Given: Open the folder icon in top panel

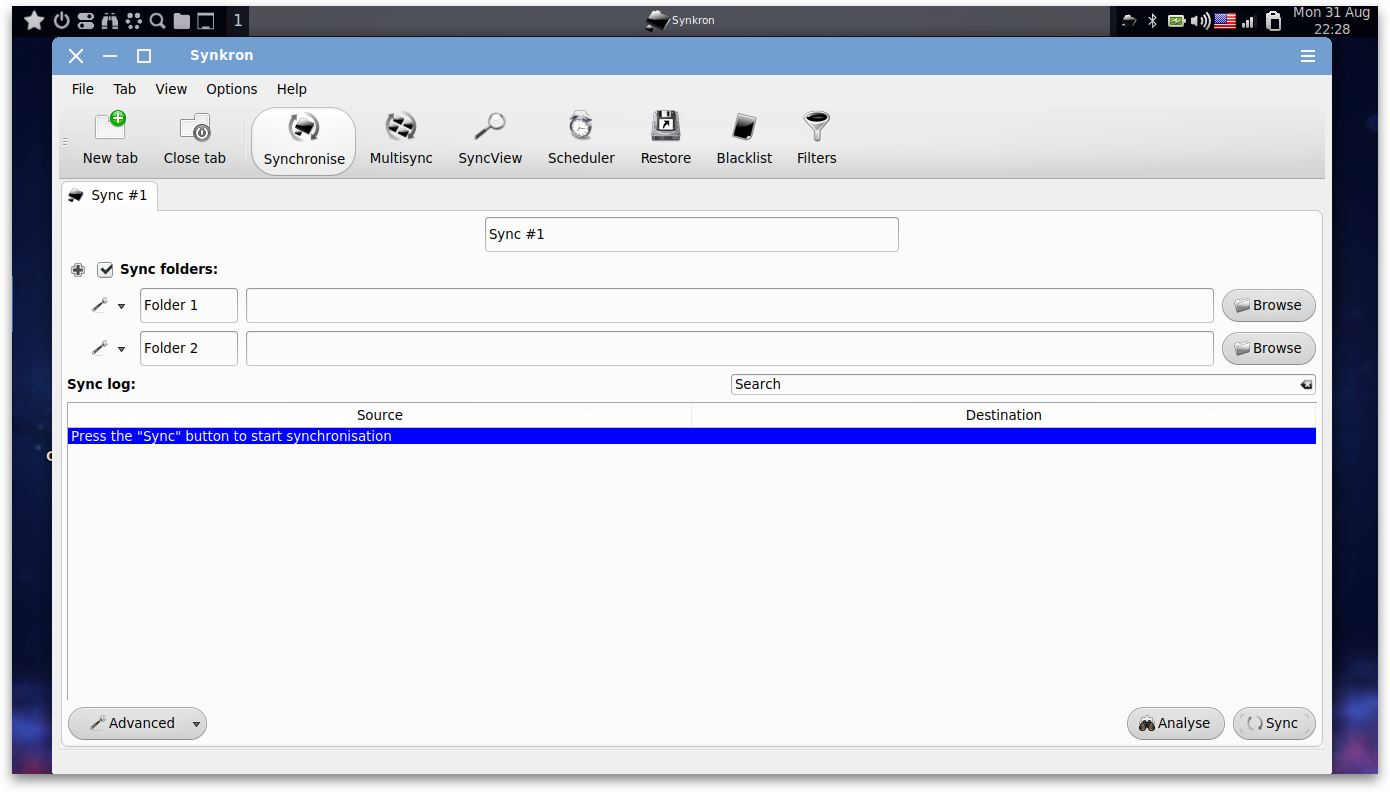Looking at the screenshot, I should [181, 21].
